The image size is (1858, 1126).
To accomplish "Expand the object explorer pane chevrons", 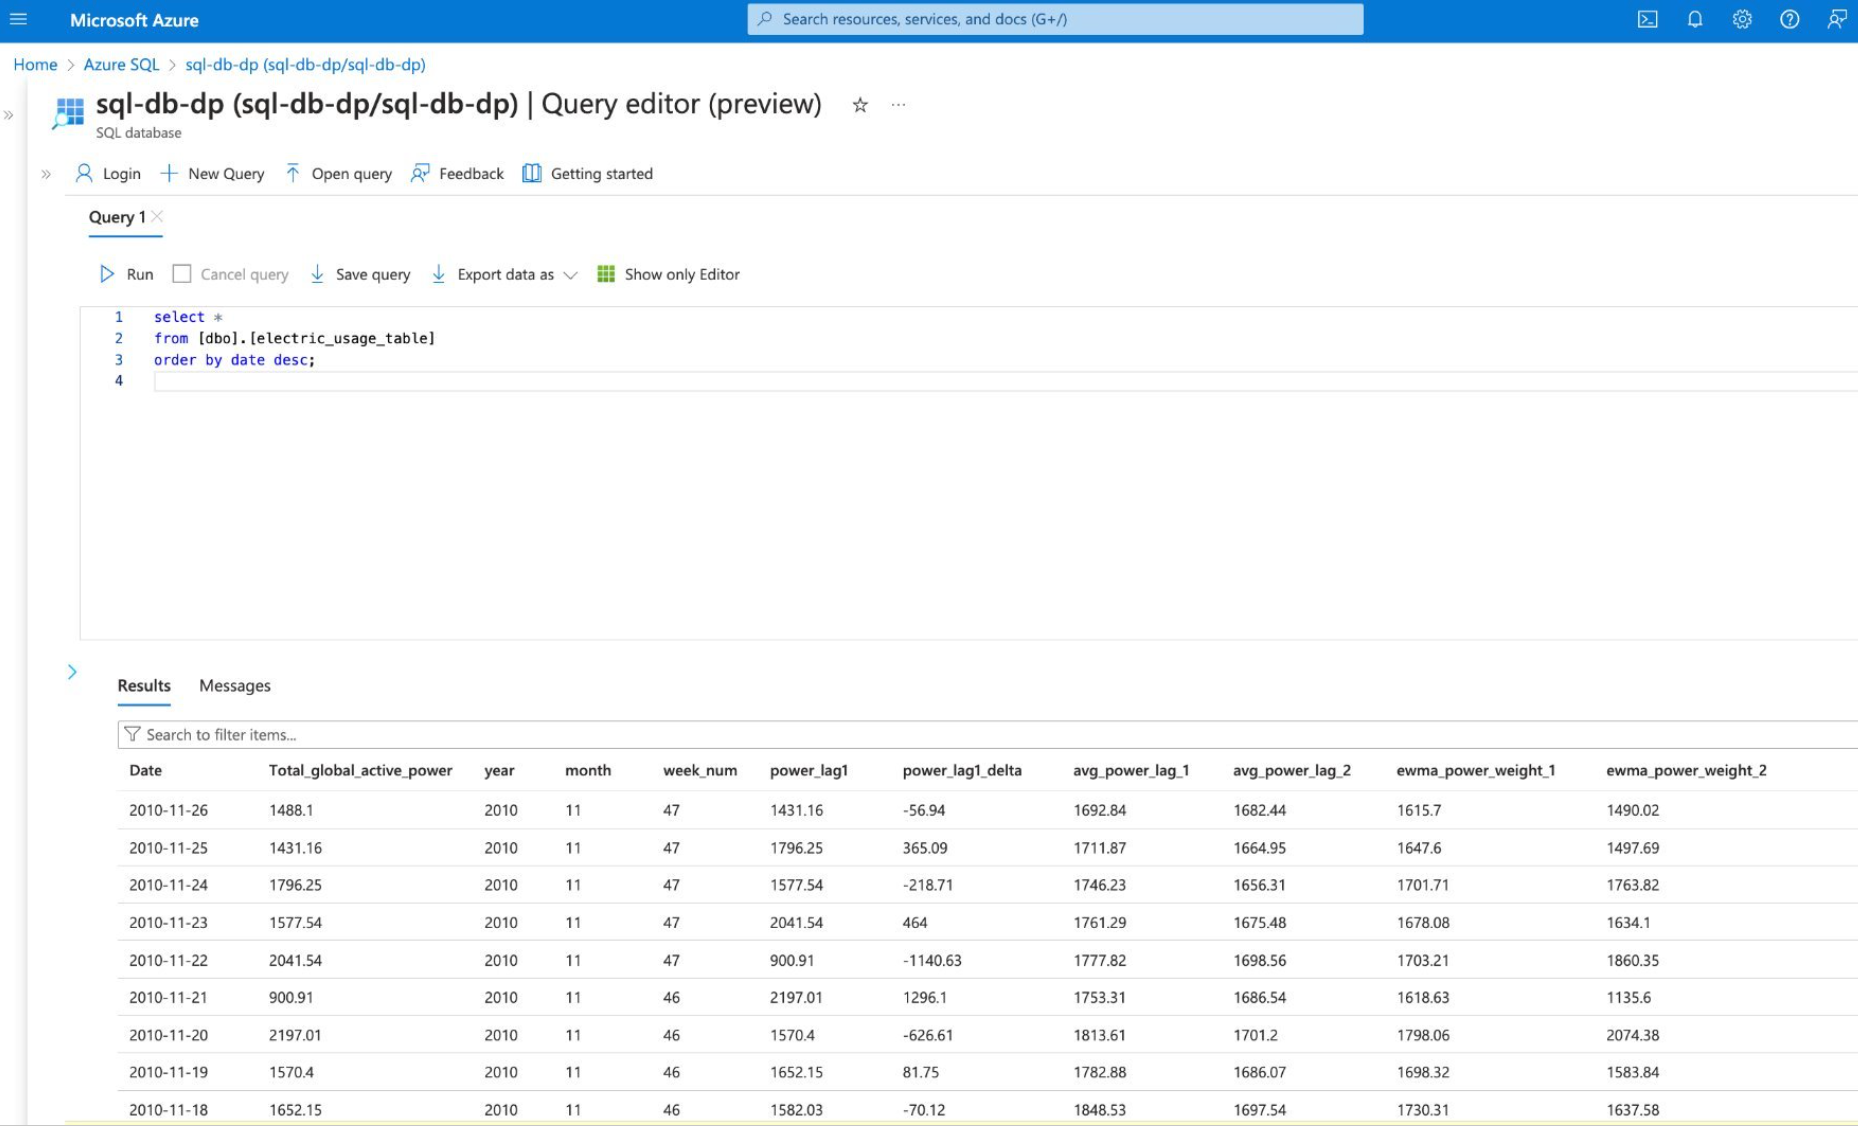I will [x=46, y=174].
